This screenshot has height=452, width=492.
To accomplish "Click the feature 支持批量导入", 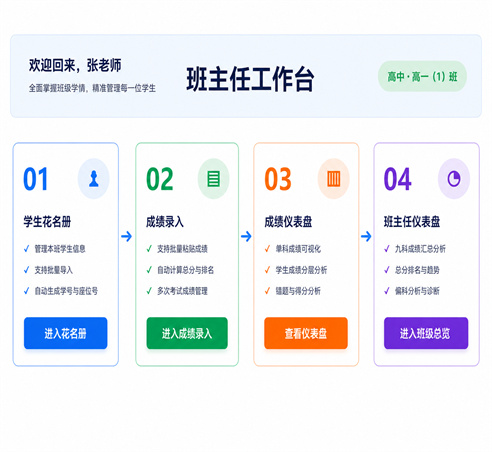I will tap(53, 270).
